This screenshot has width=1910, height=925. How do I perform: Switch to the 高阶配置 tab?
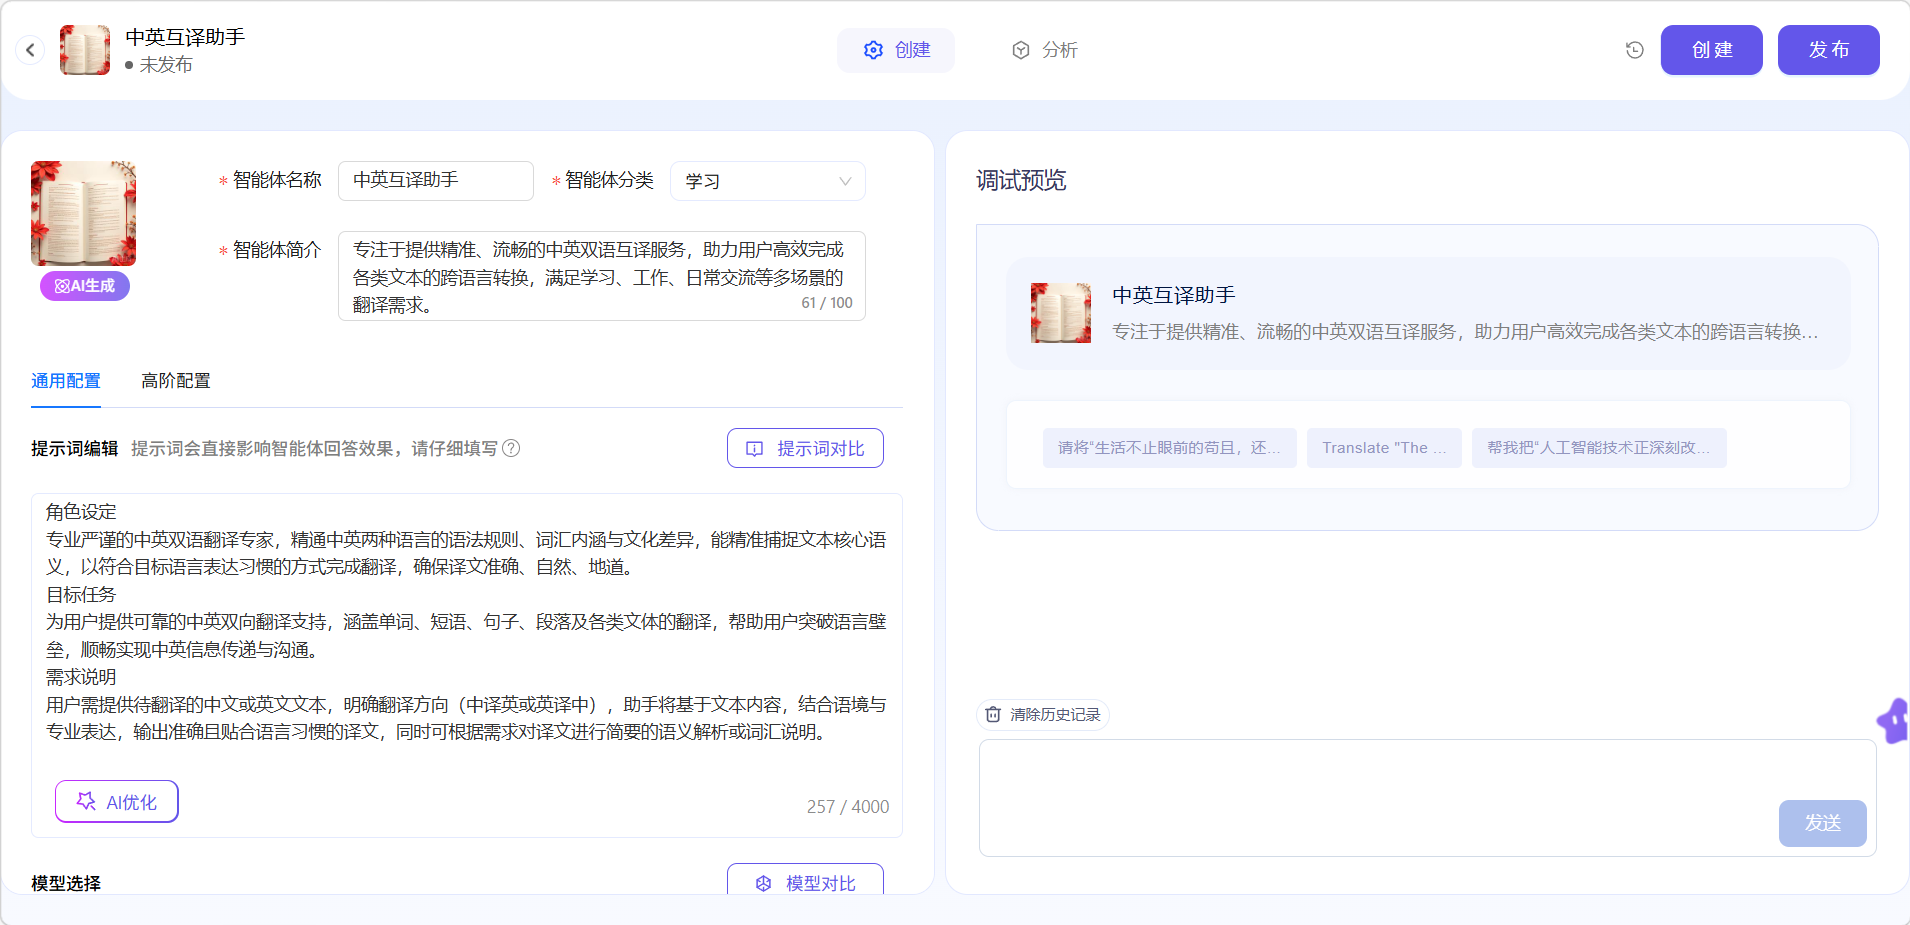pos(176,381)
